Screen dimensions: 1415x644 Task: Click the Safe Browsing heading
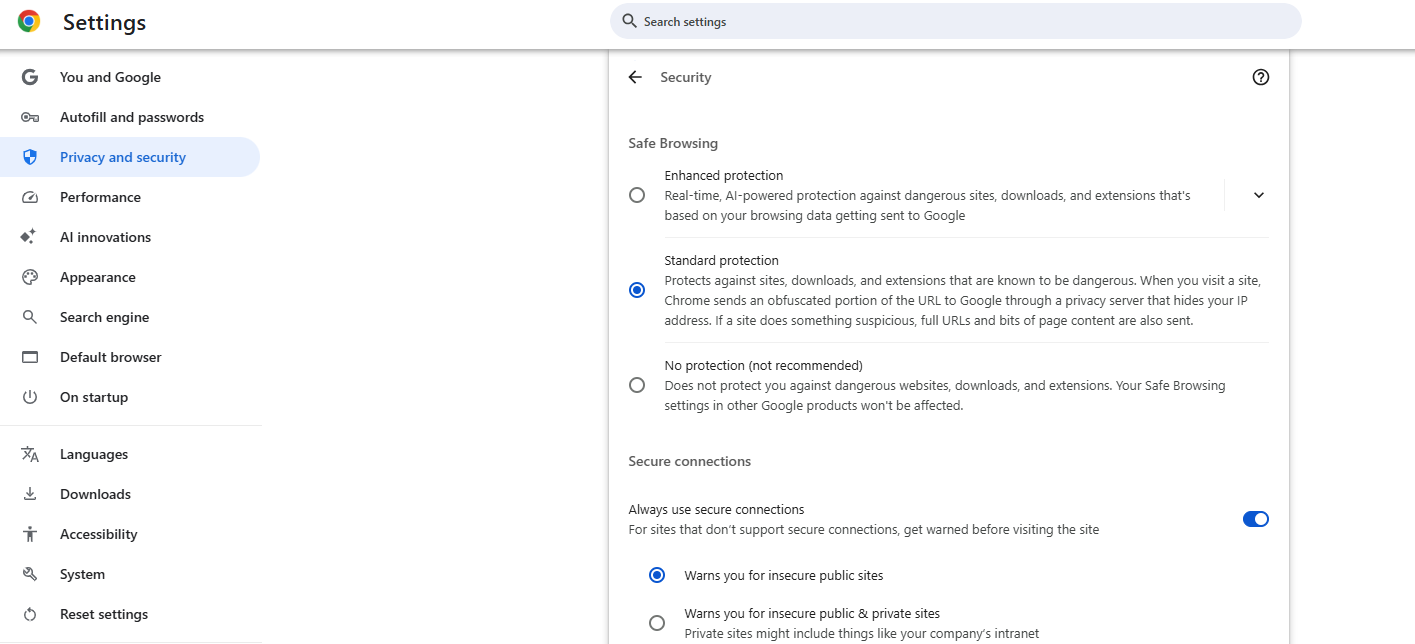point(673,143)
